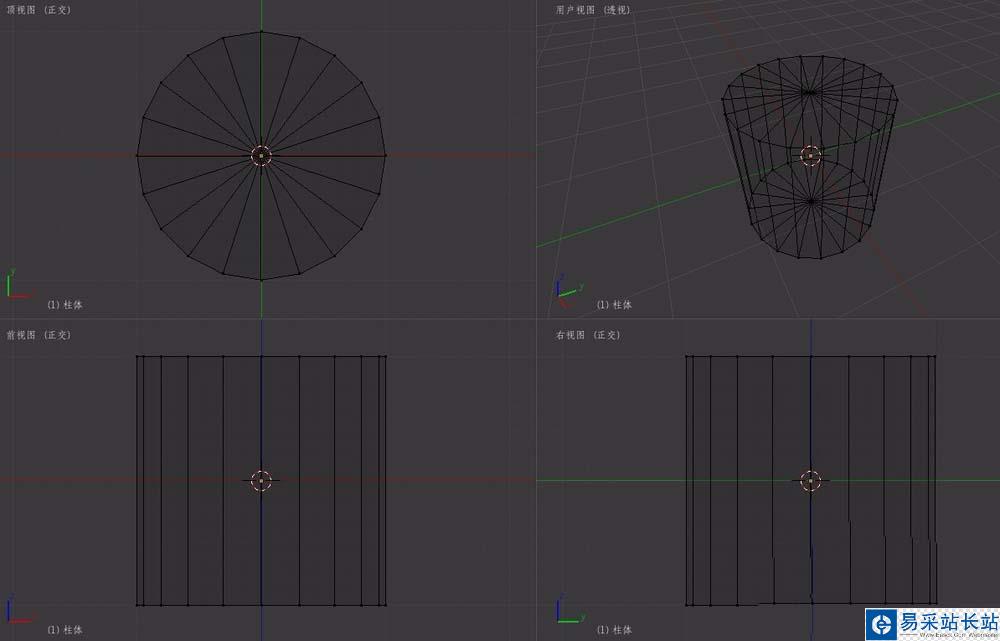Click the 顶视图 (正交) viewport label
This screenshot has height=641, width=1000.
pyautogui.click(x=39, y=10)
